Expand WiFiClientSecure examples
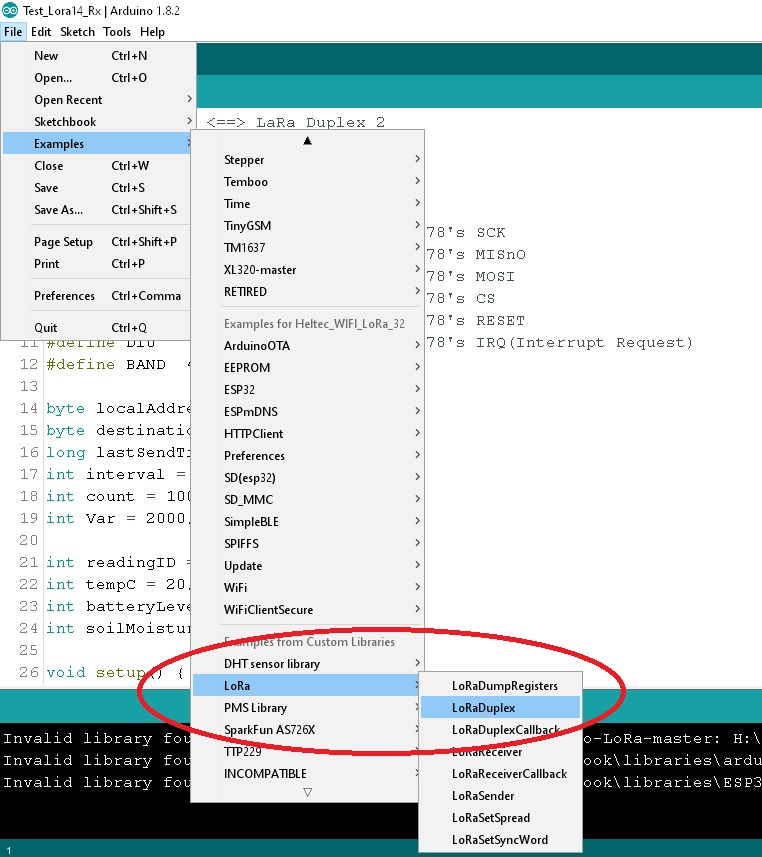Screen dimensions: 762x857 tap(307, 609)
